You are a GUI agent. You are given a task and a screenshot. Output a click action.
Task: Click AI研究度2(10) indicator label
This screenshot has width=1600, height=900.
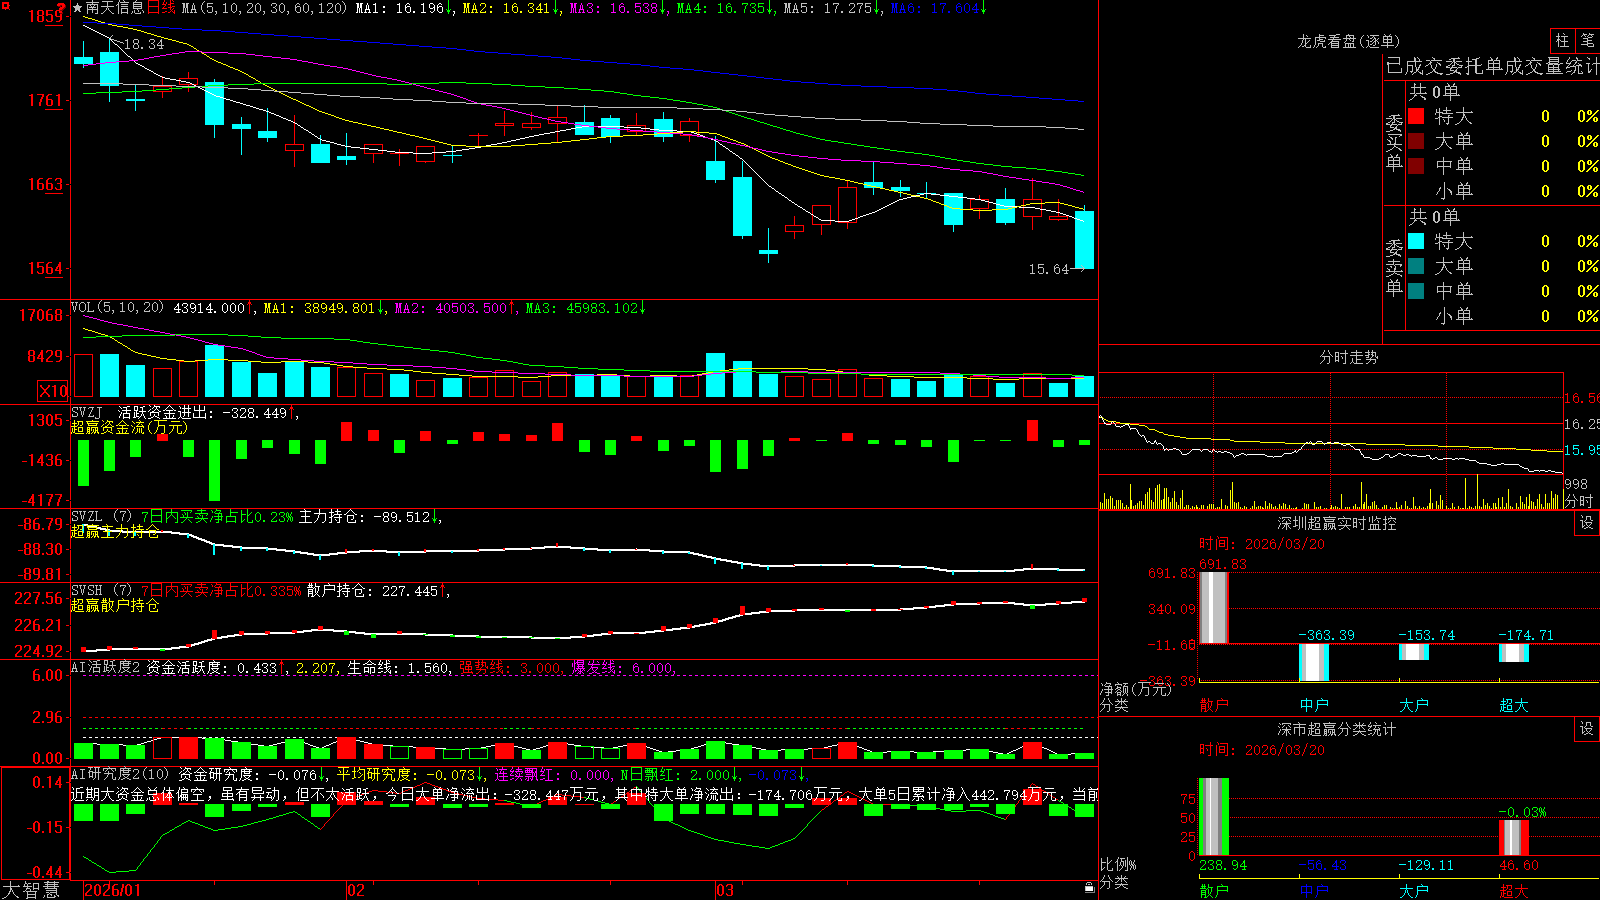click(121, 774)
